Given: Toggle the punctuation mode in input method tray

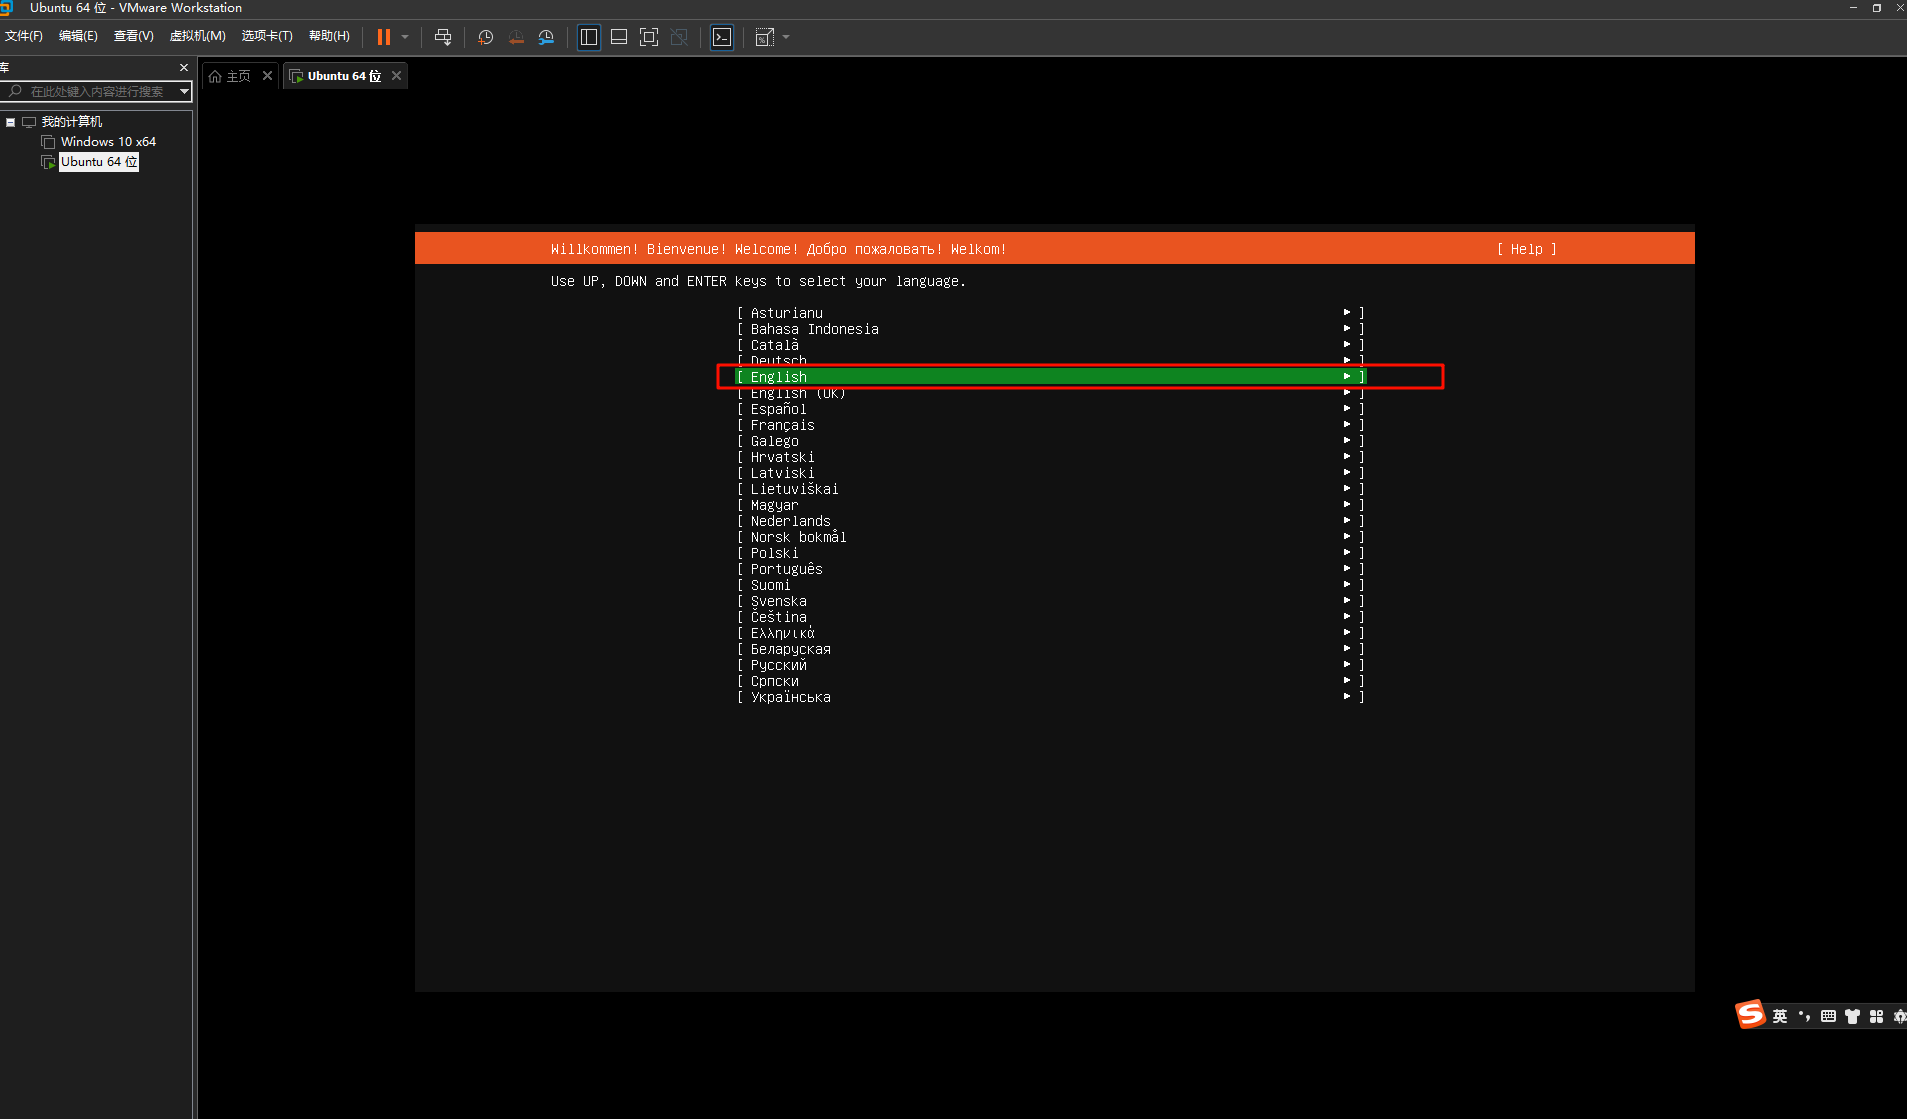Looking at the screenshot, I should pyautogui.click(x=1804, y=1015).
